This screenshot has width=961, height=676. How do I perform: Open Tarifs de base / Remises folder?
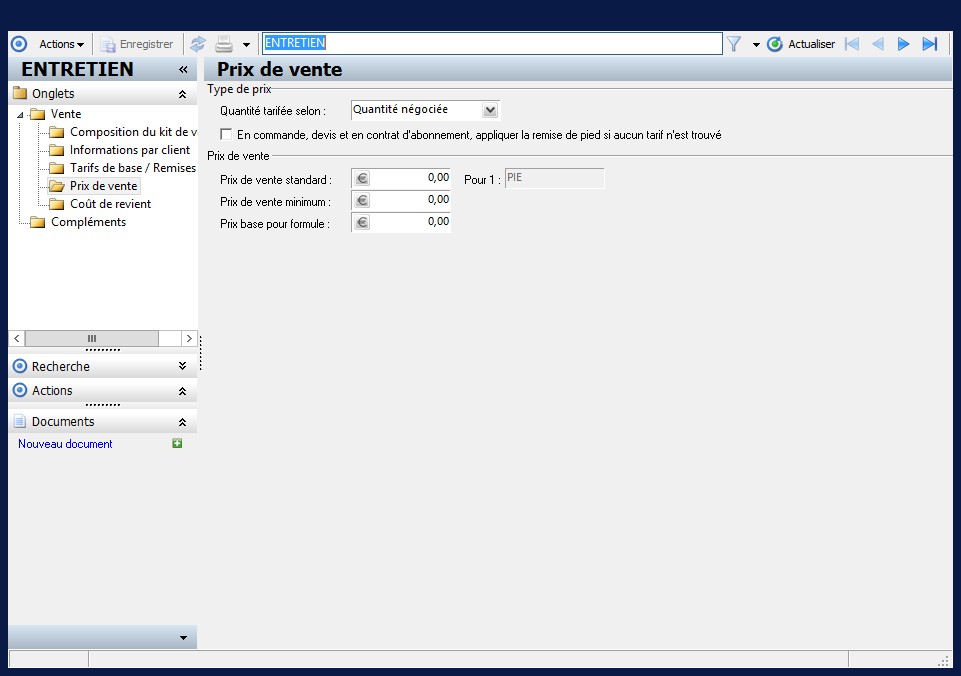click(123, 168)
